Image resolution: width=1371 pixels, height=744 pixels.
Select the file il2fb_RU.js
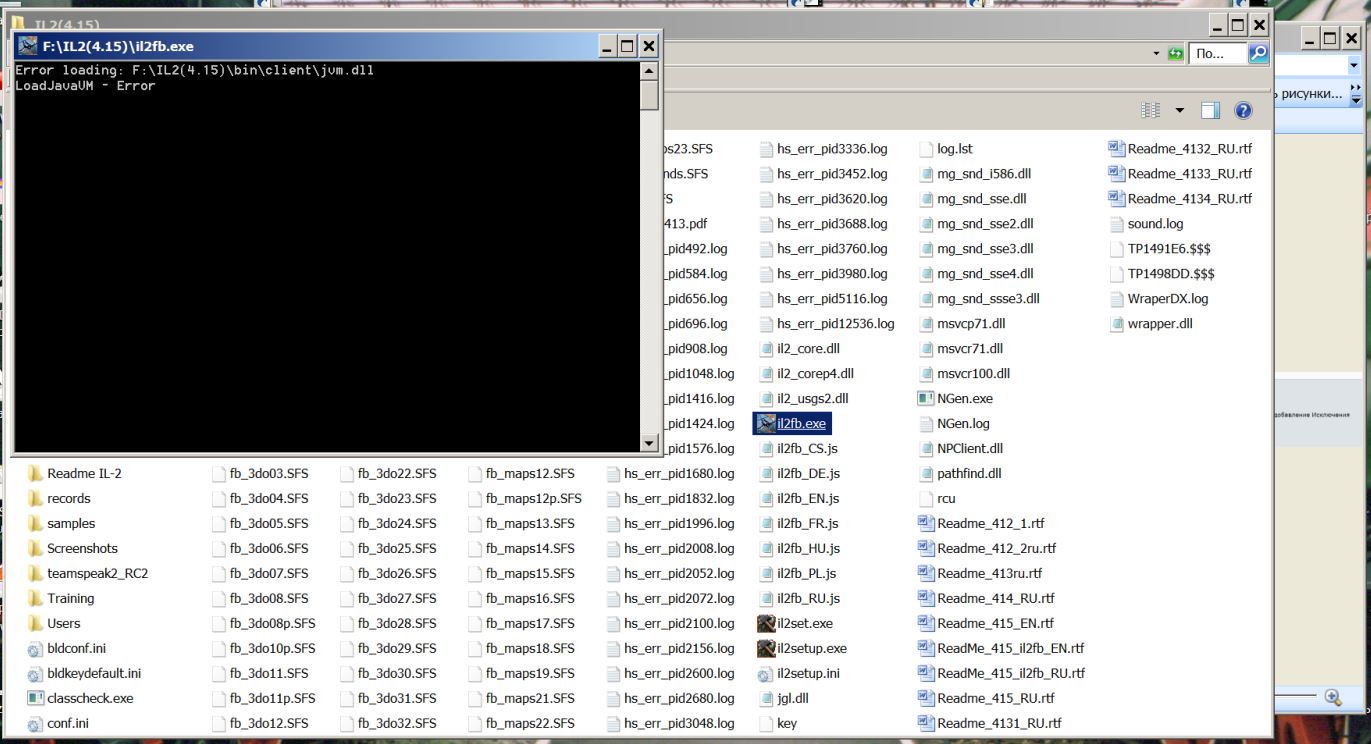click(800, 599)
